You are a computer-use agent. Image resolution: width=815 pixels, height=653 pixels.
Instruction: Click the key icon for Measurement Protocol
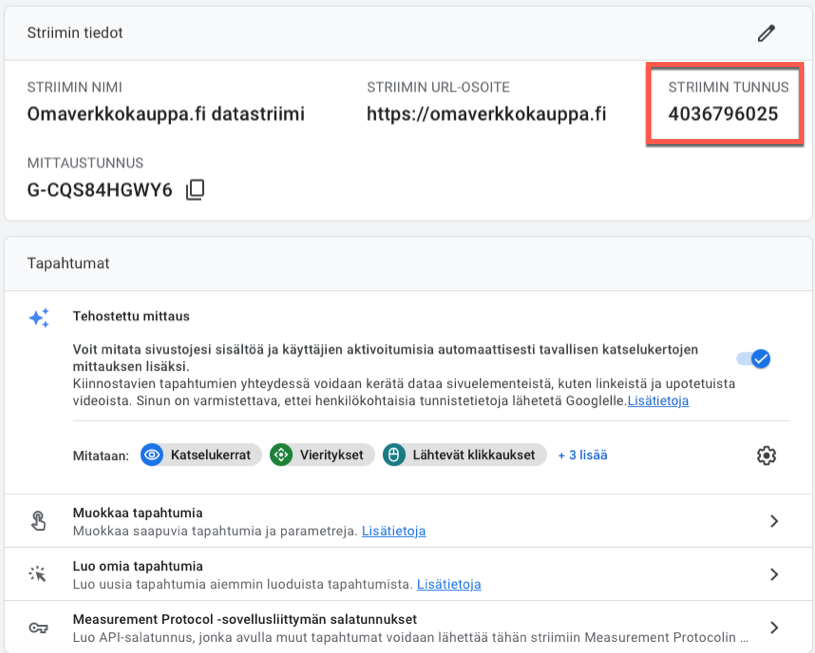tap(39, 628)
